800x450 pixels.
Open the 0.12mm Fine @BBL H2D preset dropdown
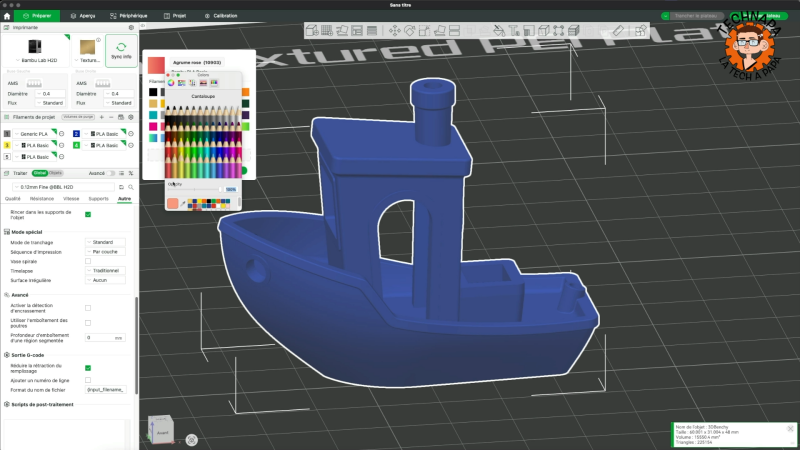point(64,187)
